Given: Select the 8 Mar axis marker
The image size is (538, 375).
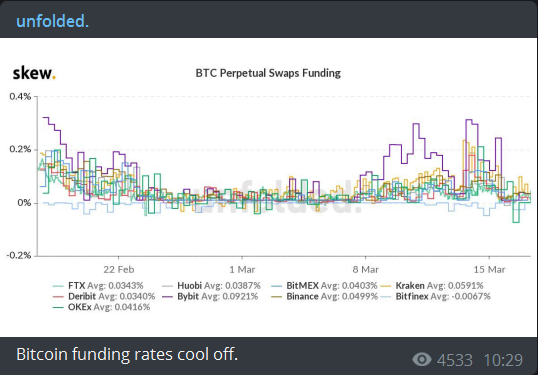Looking at the screenshot, I should (366, 269).
